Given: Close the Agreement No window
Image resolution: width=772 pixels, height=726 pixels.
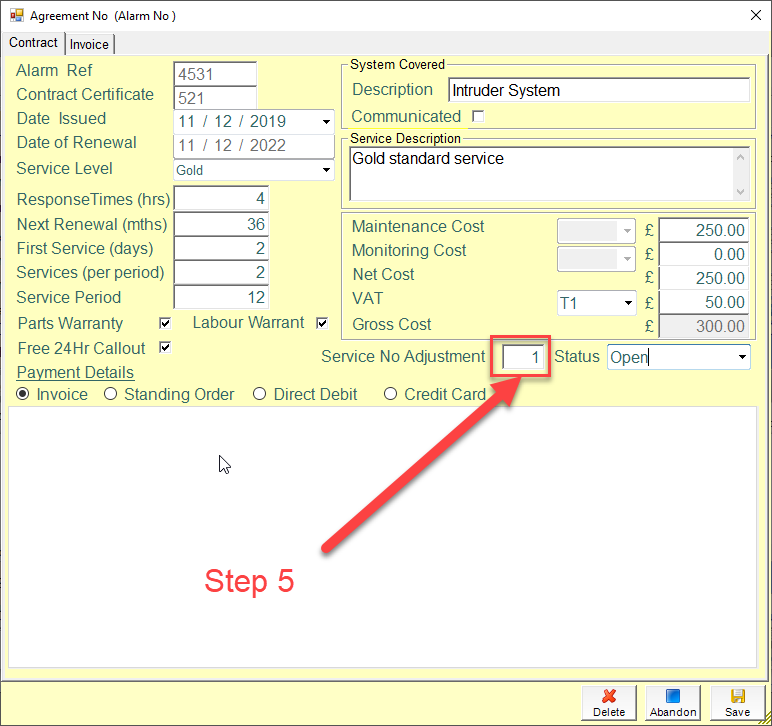Looking at the screenshot, I should tap(756, 15).
